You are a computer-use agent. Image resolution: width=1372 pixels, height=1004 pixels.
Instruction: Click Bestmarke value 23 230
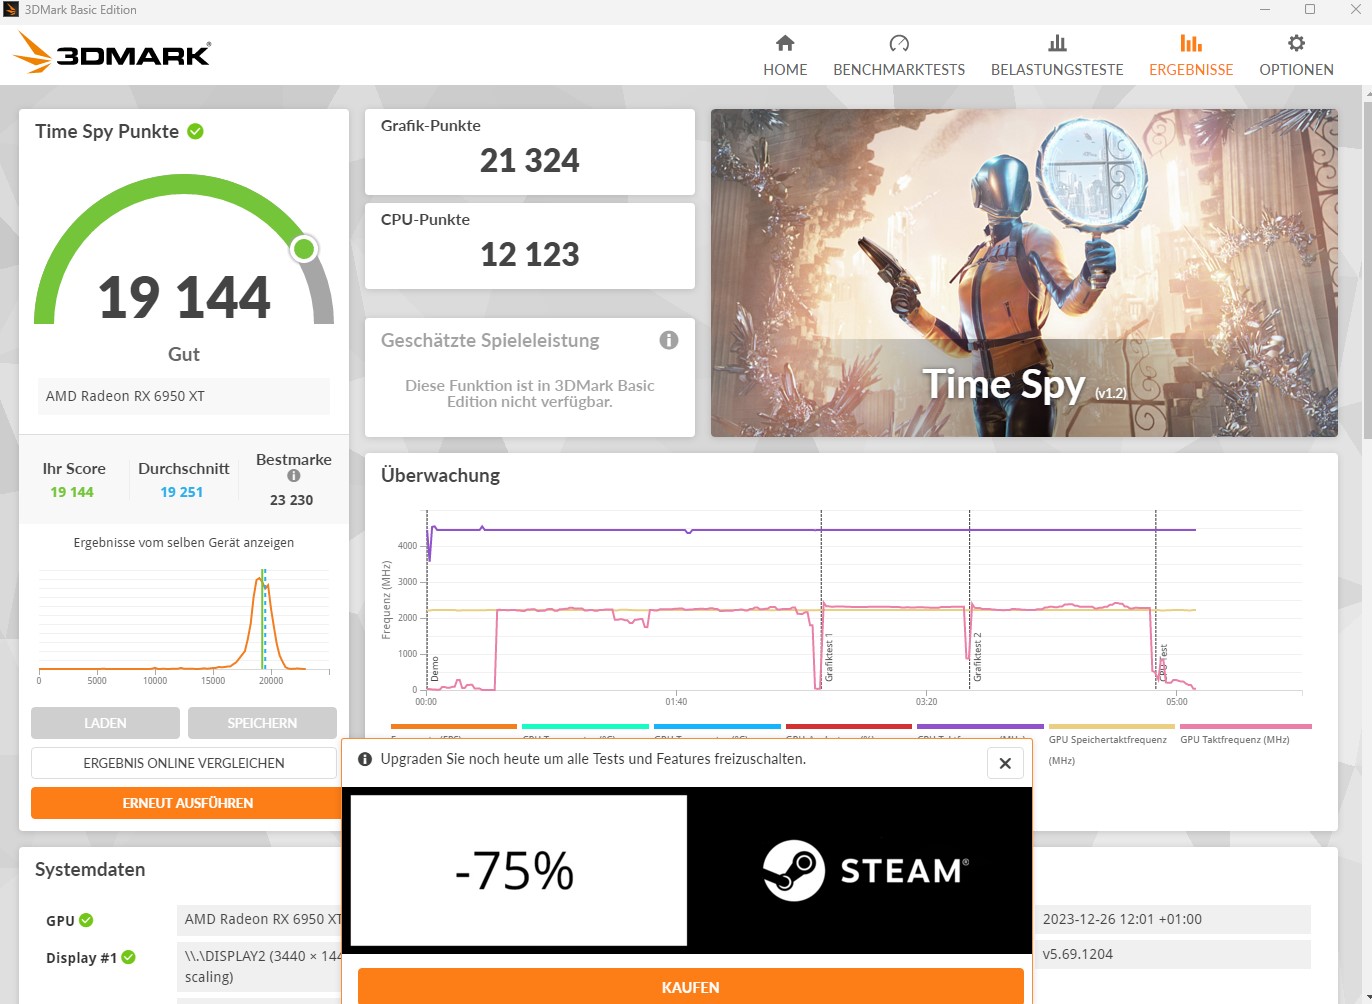tap(292, 500)
